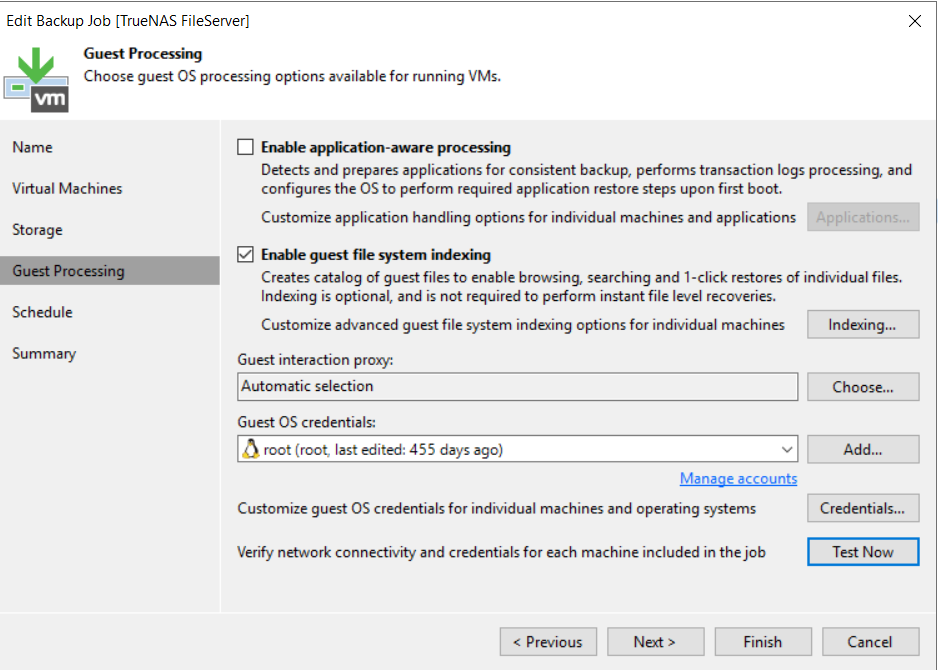This screenshot has height=670, width=938.
Task: Click the Finish button
Action: click(763, 642)
